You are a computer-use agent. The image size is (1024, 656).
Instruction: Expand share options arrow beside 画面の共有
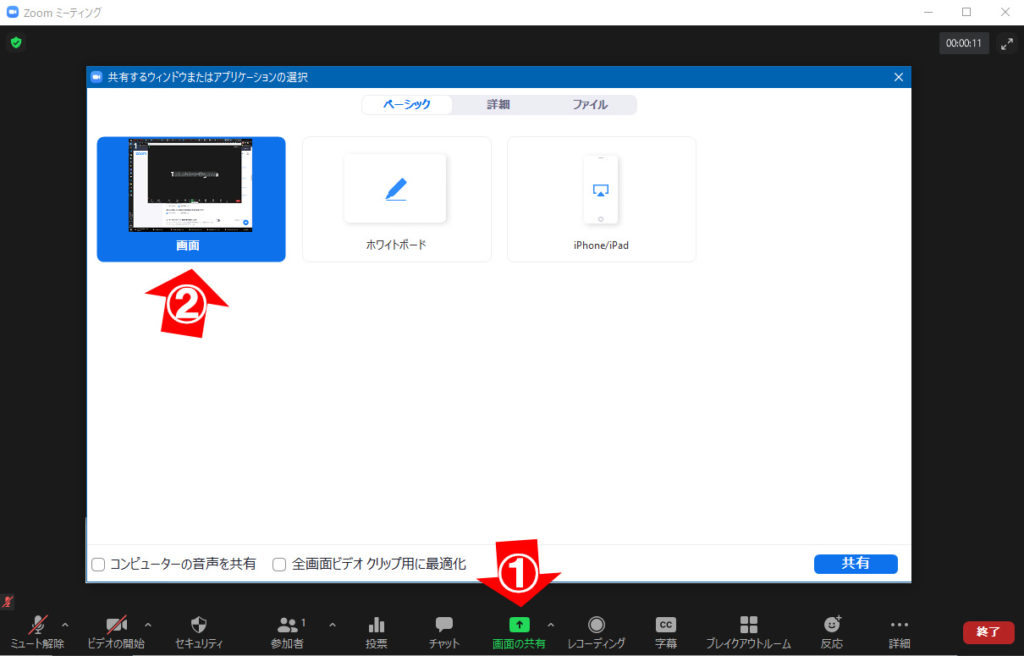click(550, 625)
